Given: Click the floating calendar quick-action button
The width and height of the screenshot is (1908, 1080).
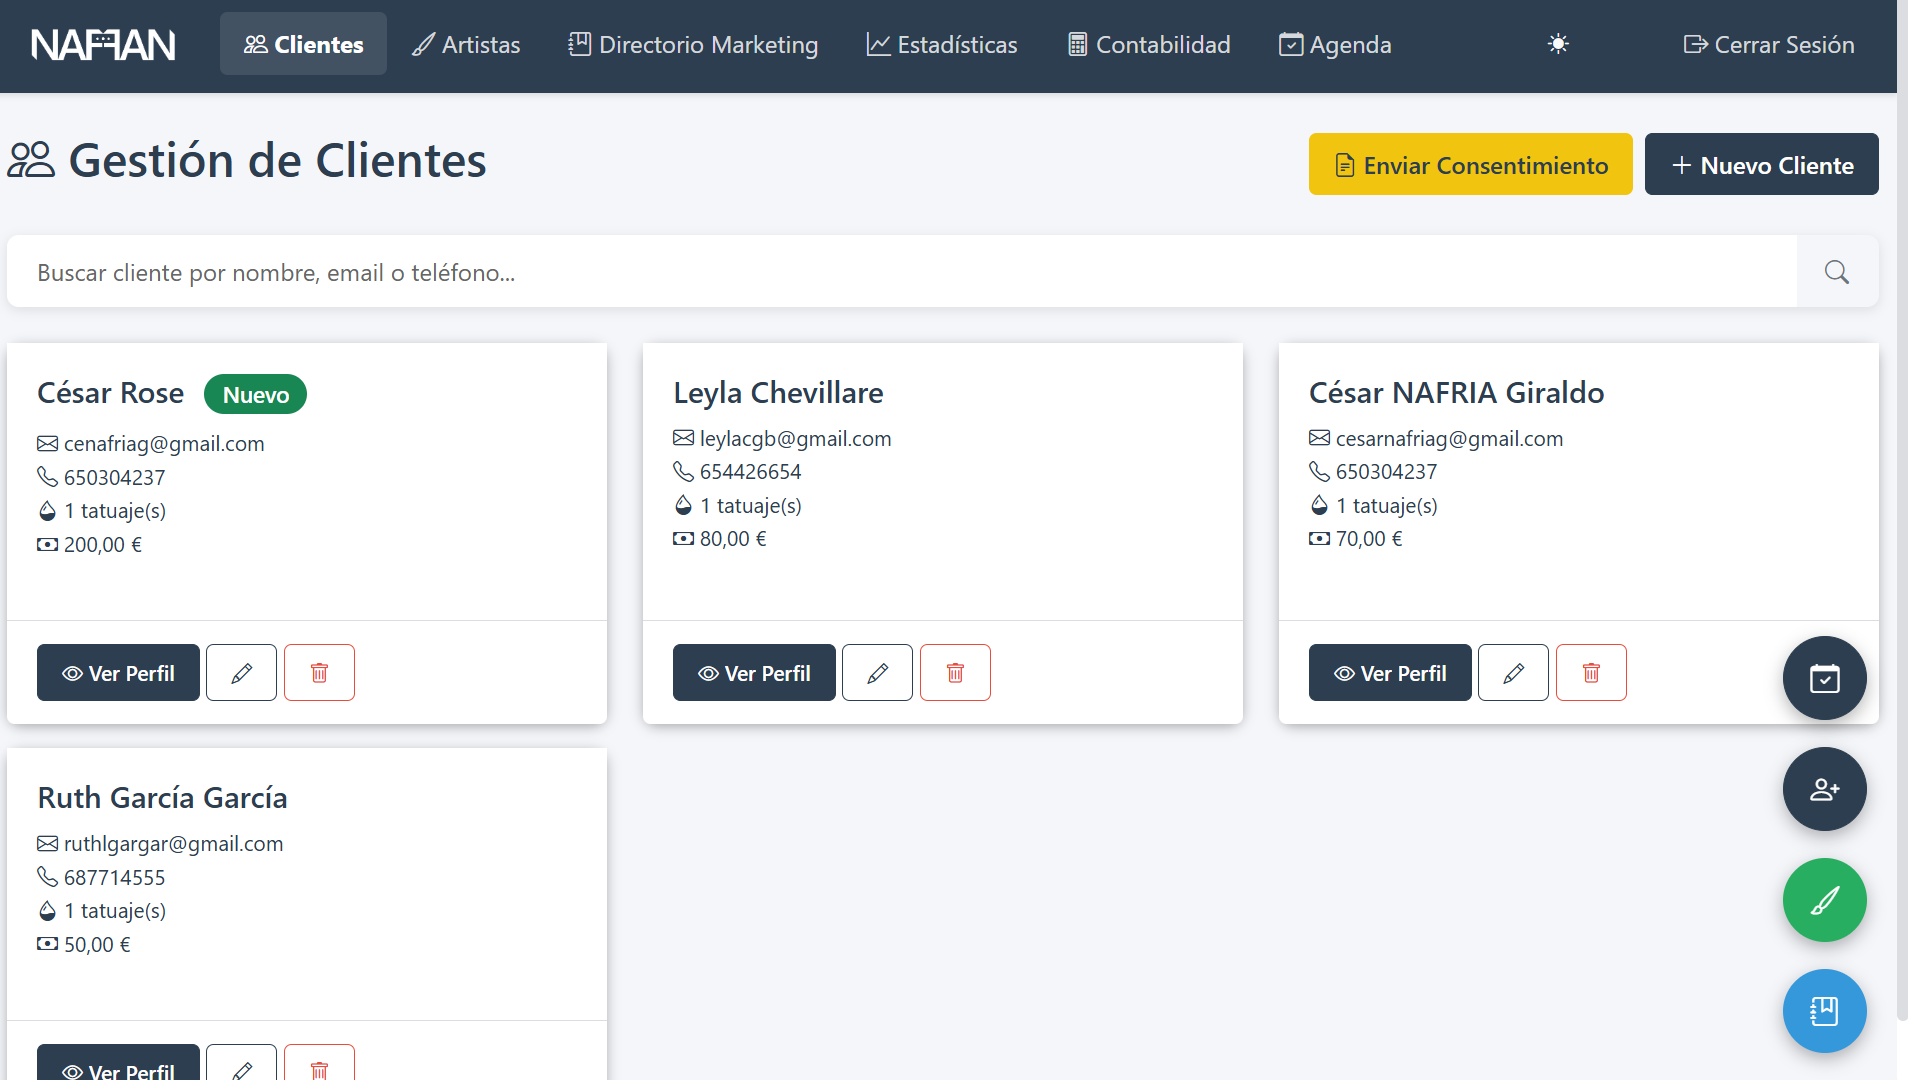Looking at the screenshot, I should click(1824, 679).
